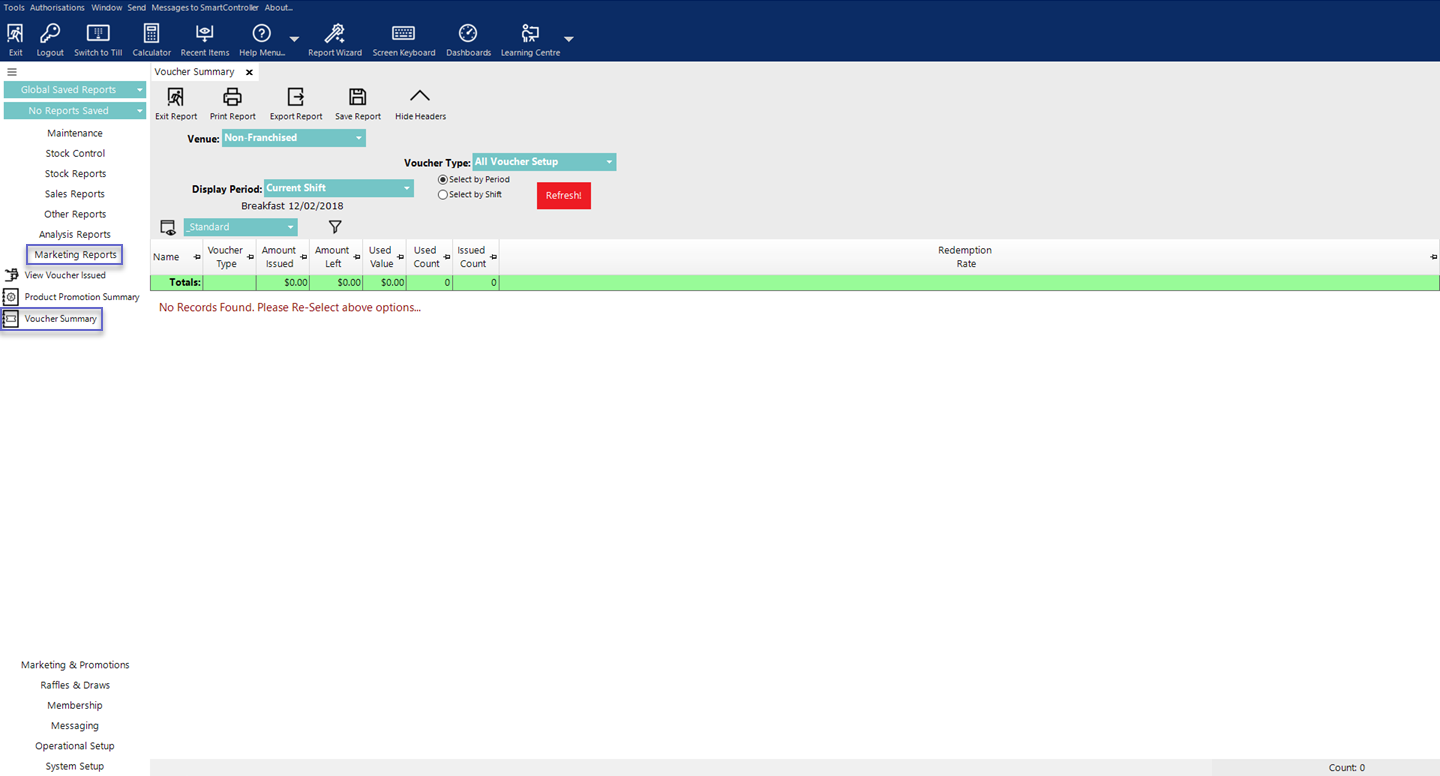Click the Switch to Till icon

coord(98,35)
